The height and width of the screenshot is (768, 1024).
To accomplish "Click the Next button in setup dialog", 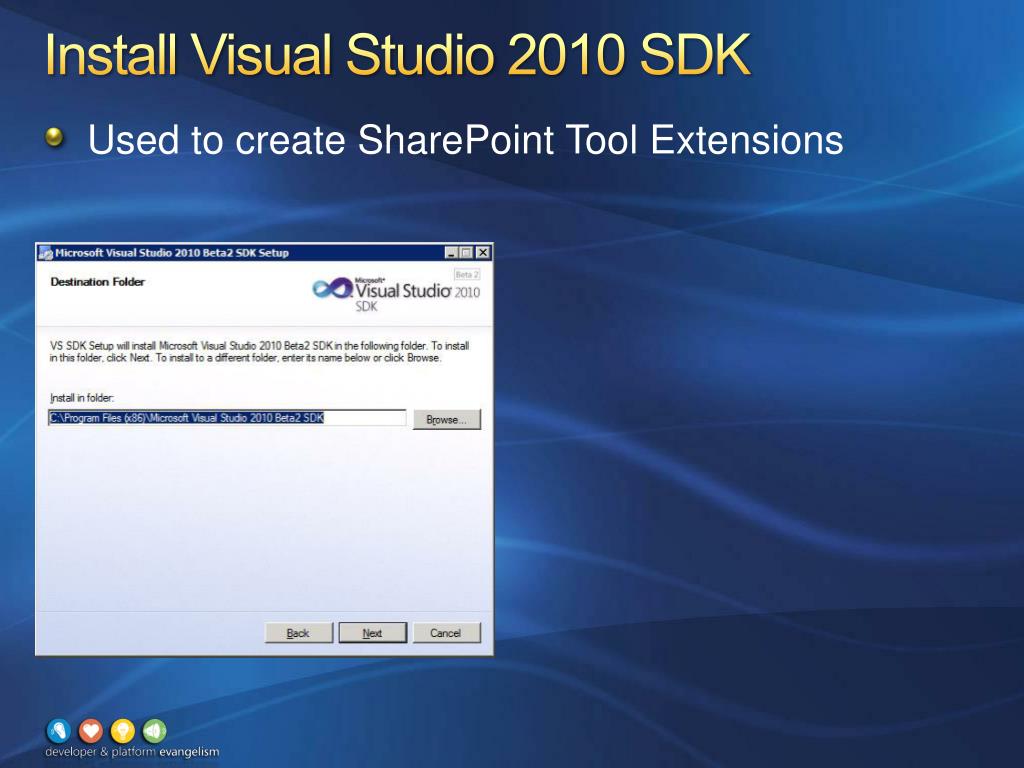I will coord(372,632).
